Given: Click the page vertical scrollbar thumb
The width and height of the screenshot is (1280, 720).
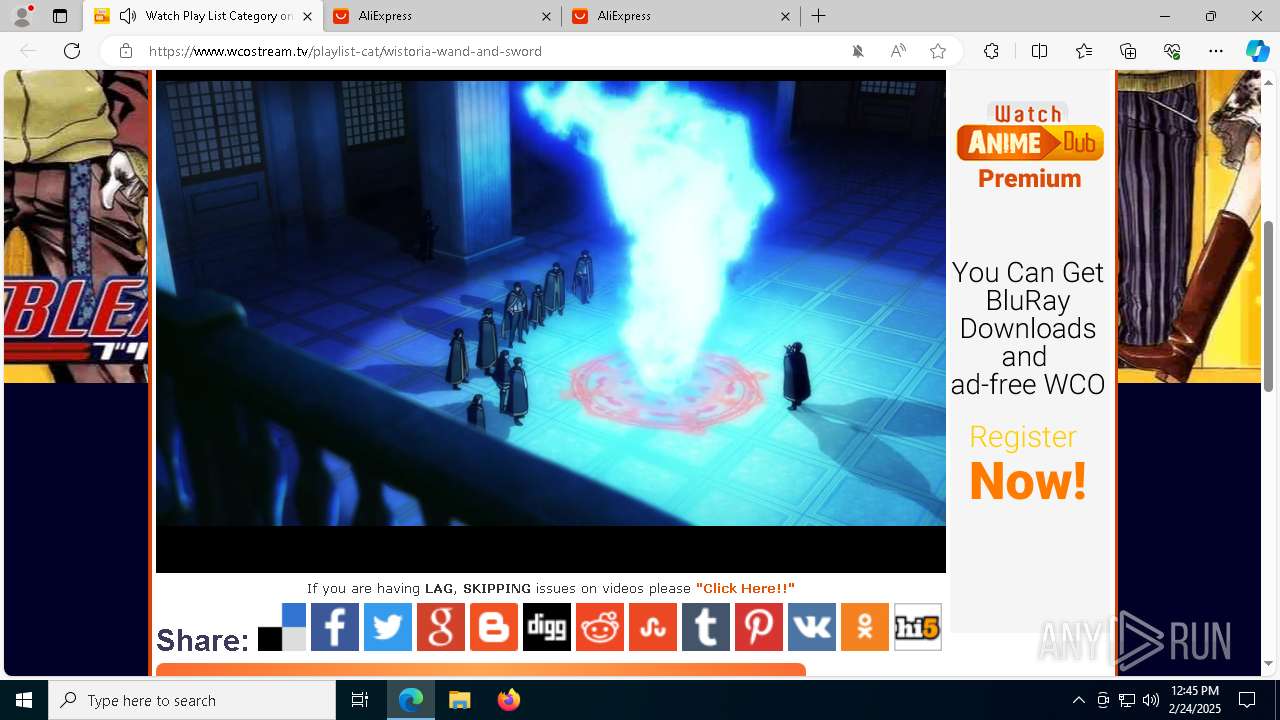Looking at the screenshot, I should (1269, 305).
